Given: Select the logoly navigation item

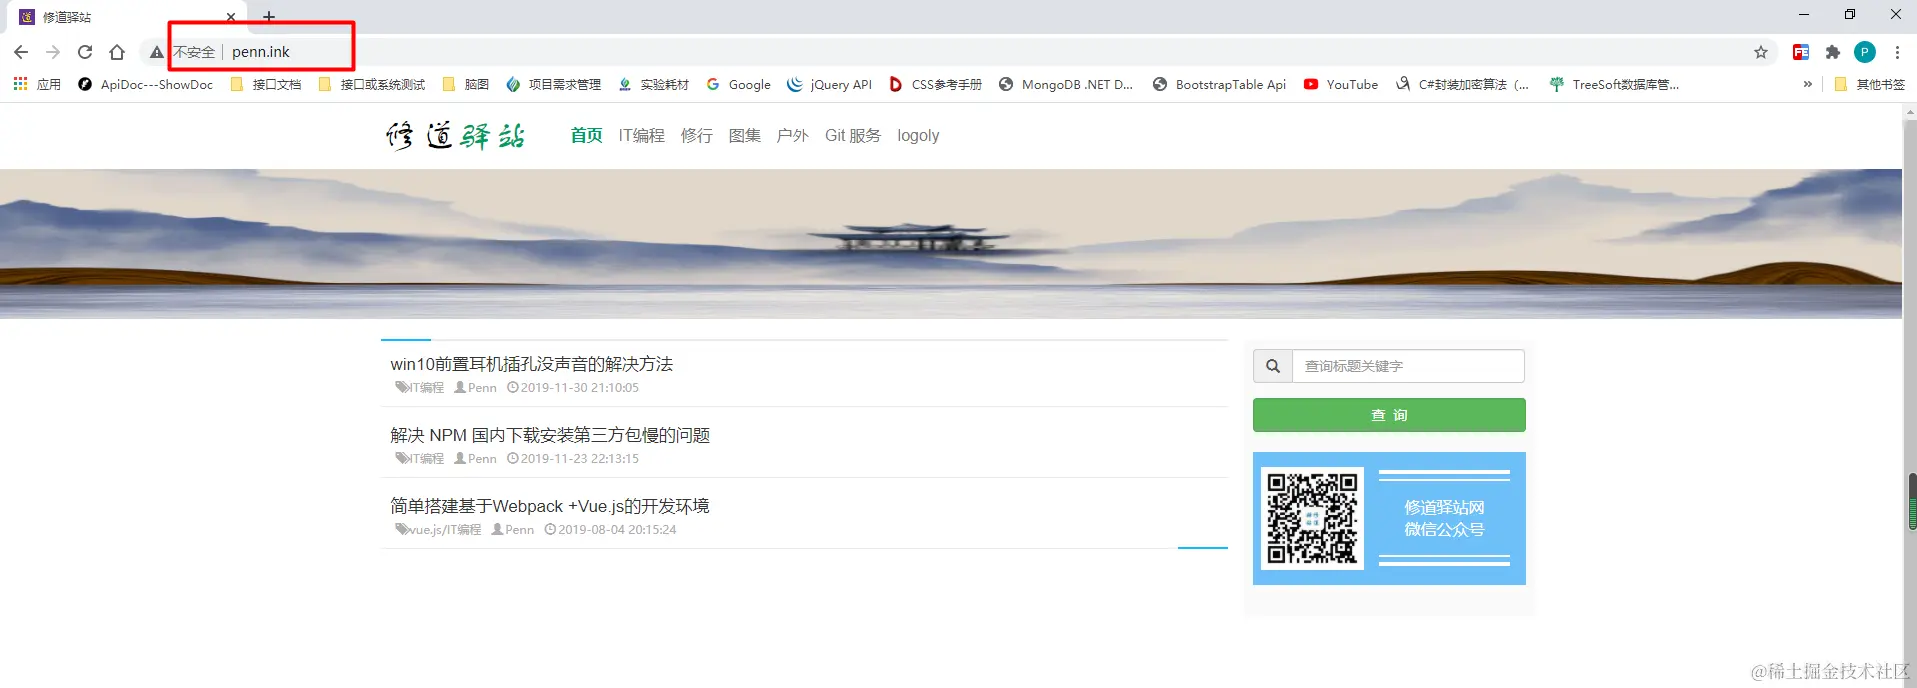Looking at the screenshot, I should 918,135.
